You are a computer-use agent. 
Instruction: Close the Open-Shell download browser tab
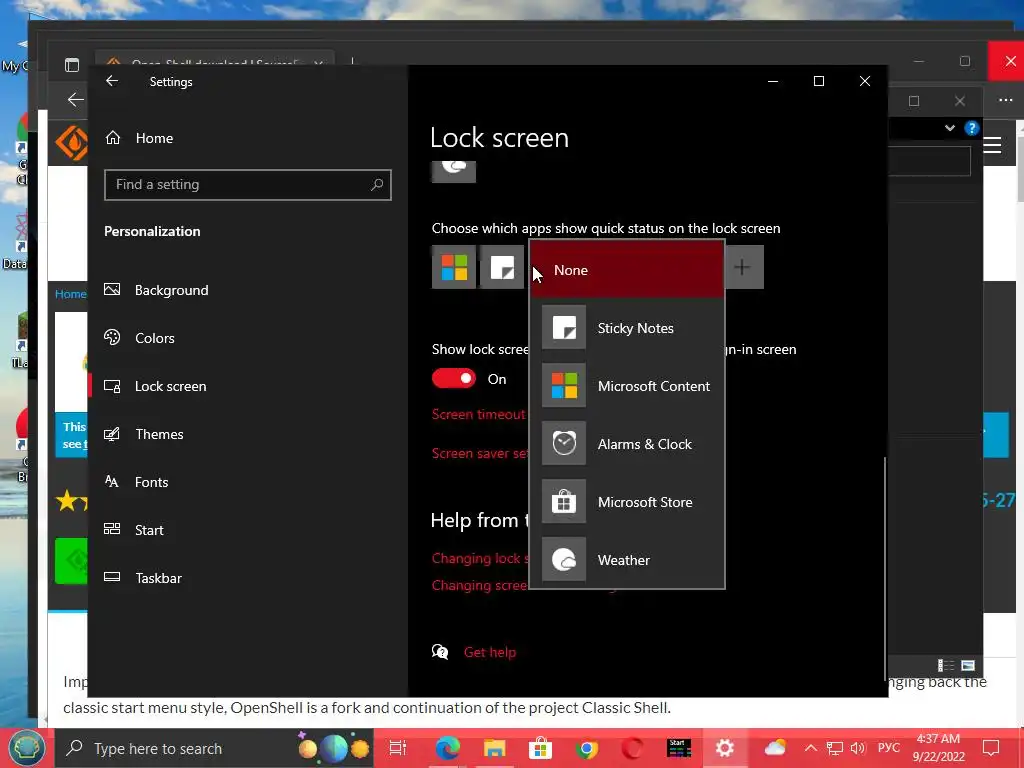[x=319, y=63]
